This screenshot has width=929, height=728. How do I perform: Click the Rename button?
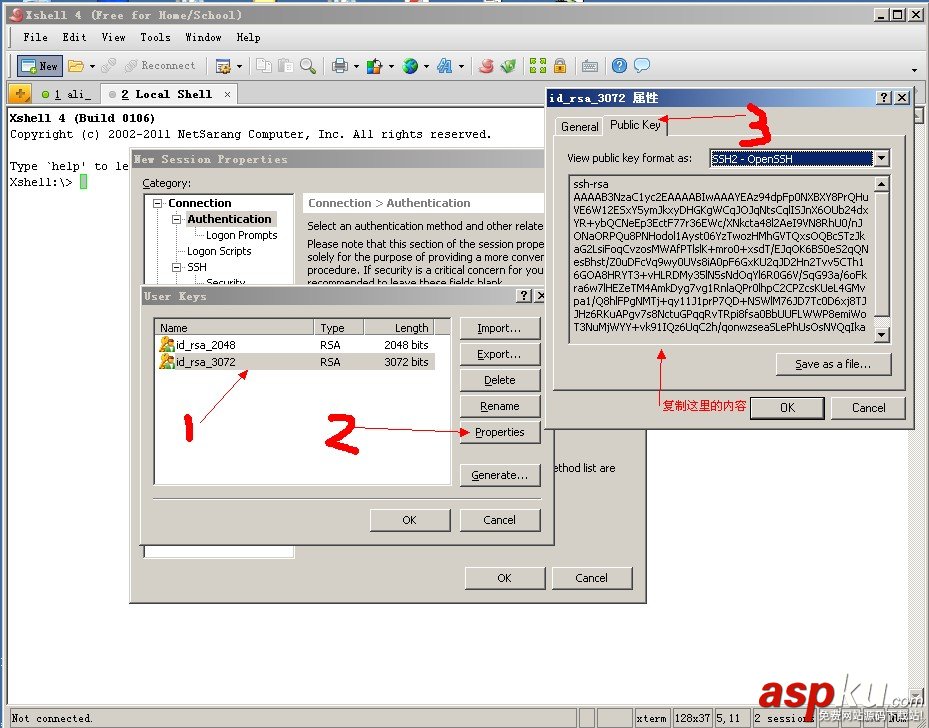(499, 406)
